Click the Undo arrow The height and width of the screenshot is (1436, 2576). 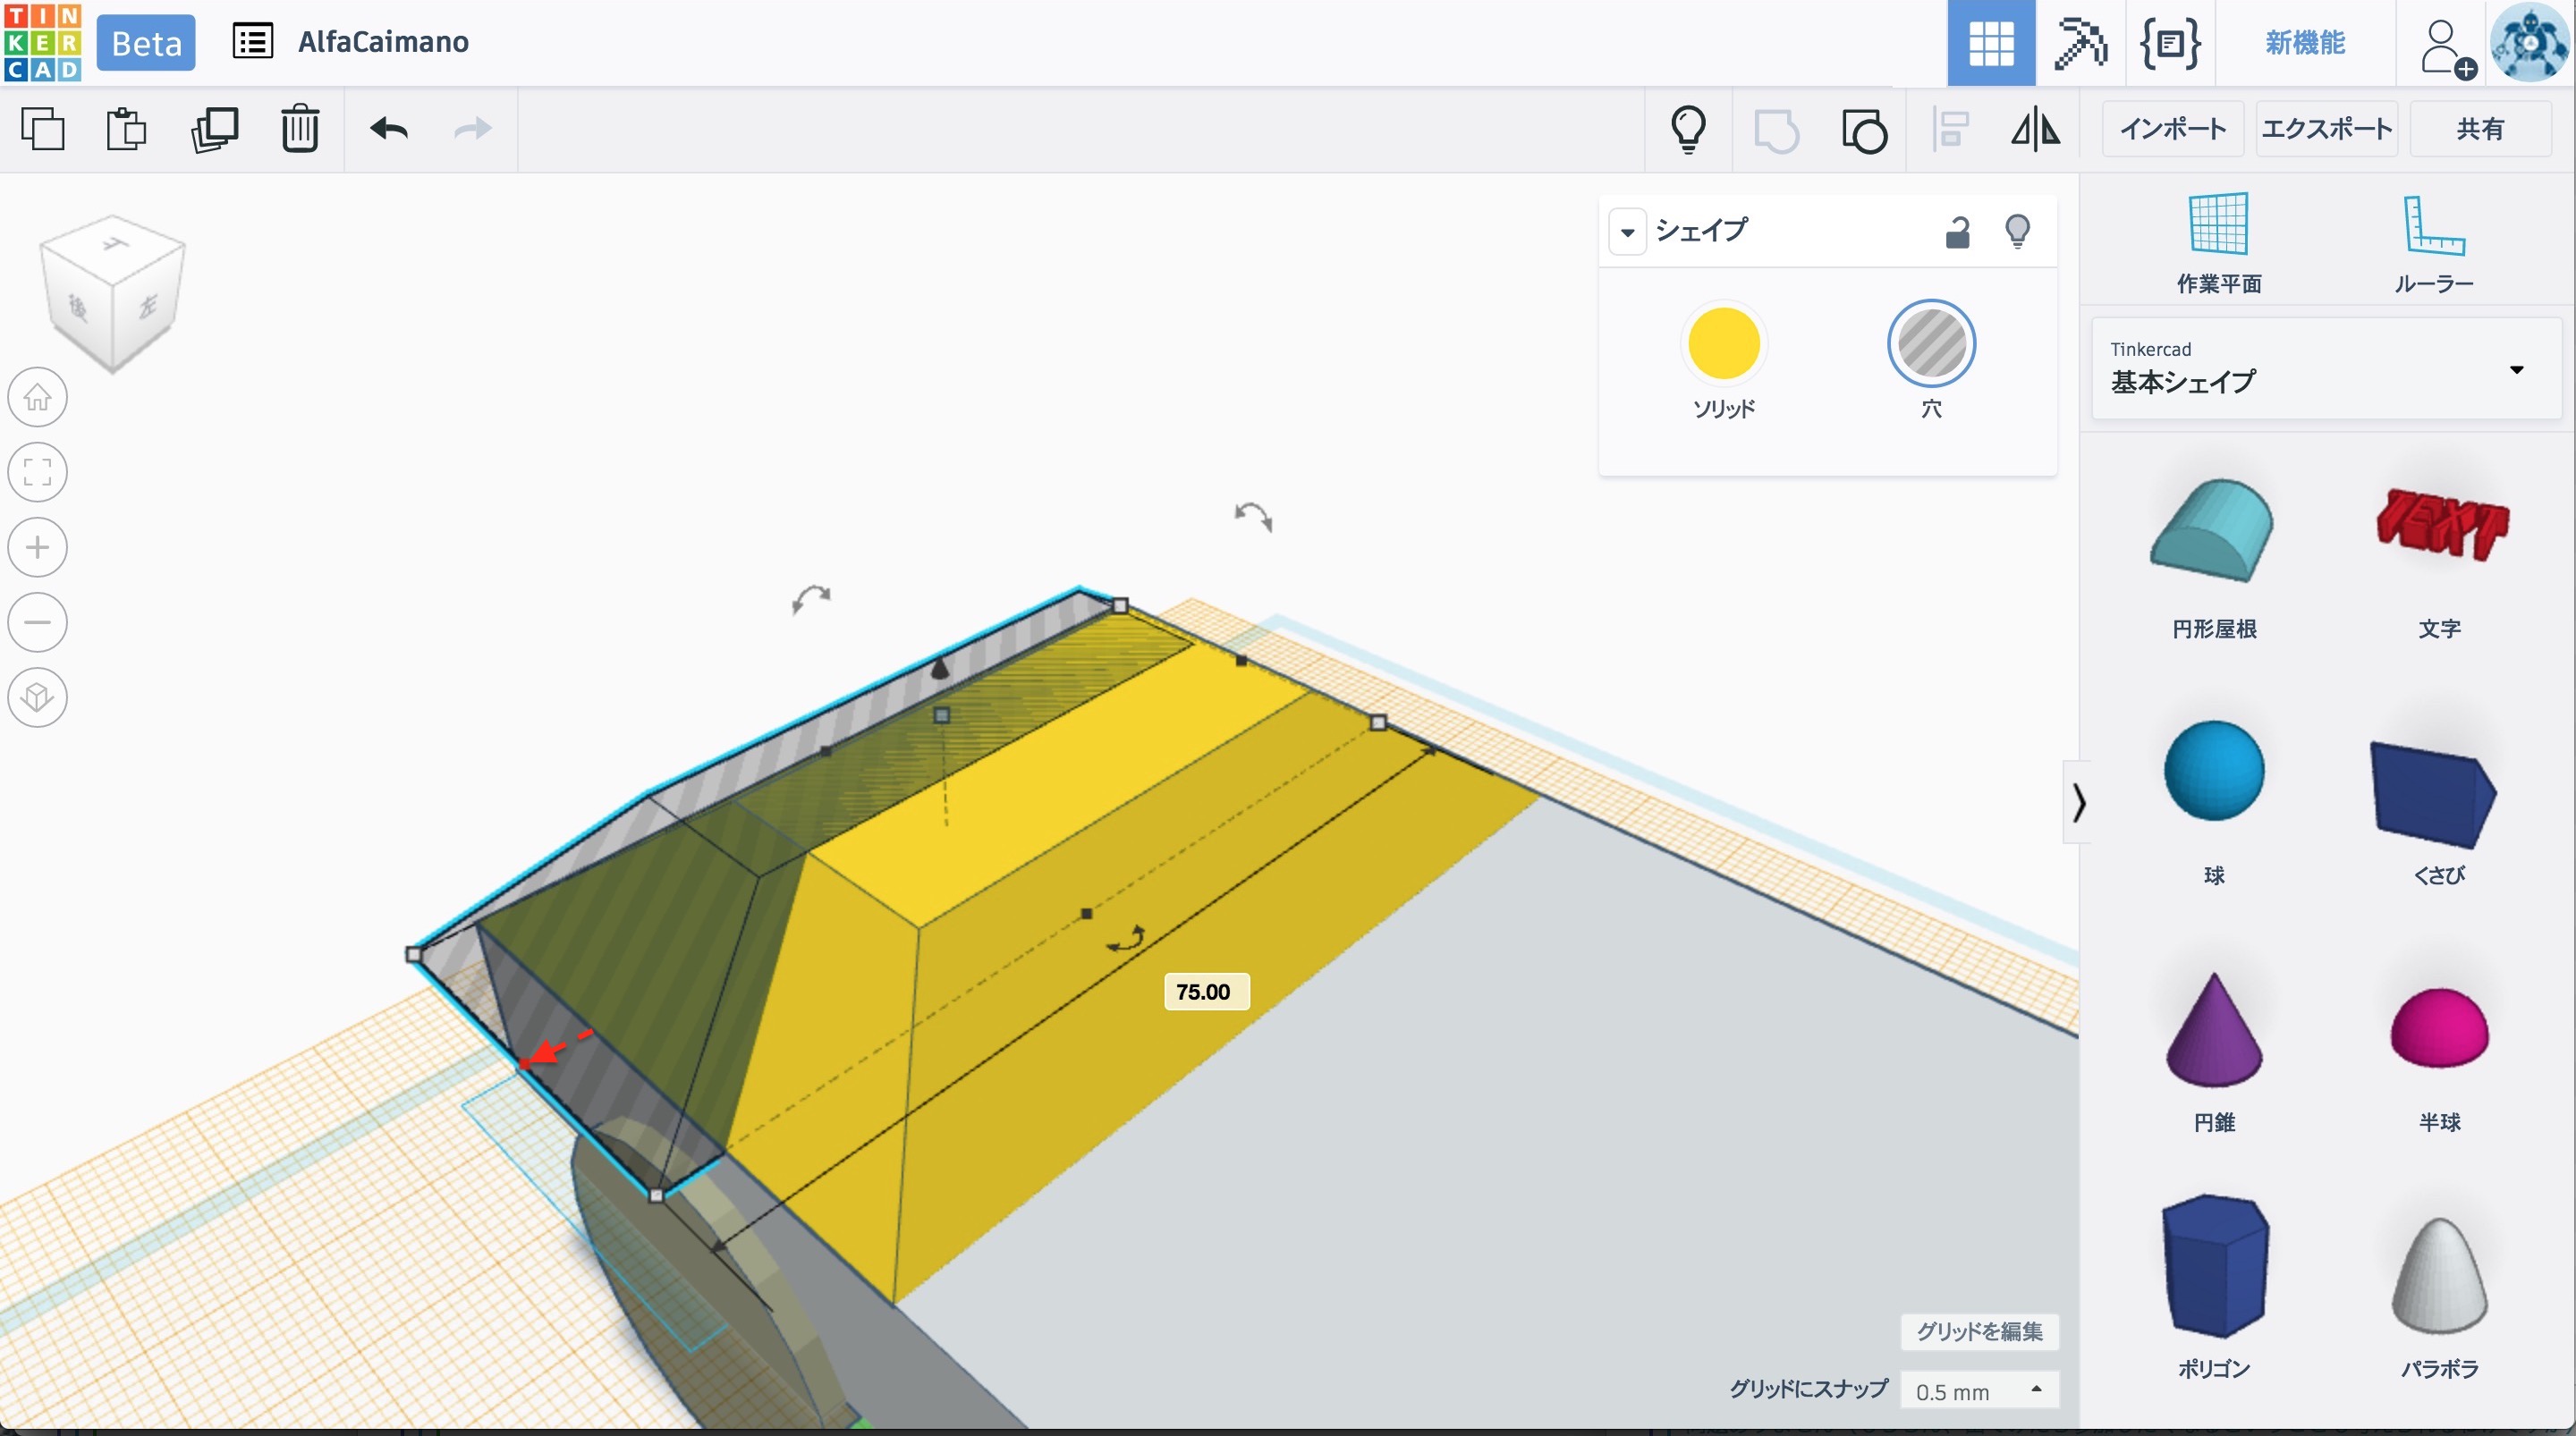coord(389,129)
